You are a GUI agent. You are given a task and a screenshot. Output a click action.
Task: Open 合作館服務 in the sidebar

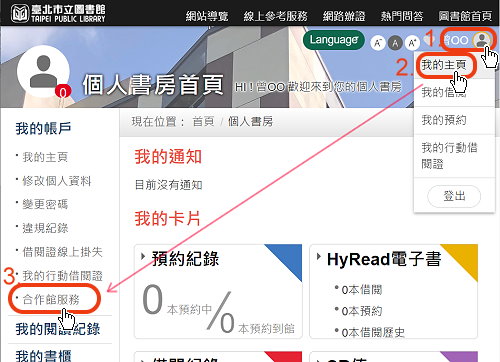pyautogui.click(x=51, y=299)
